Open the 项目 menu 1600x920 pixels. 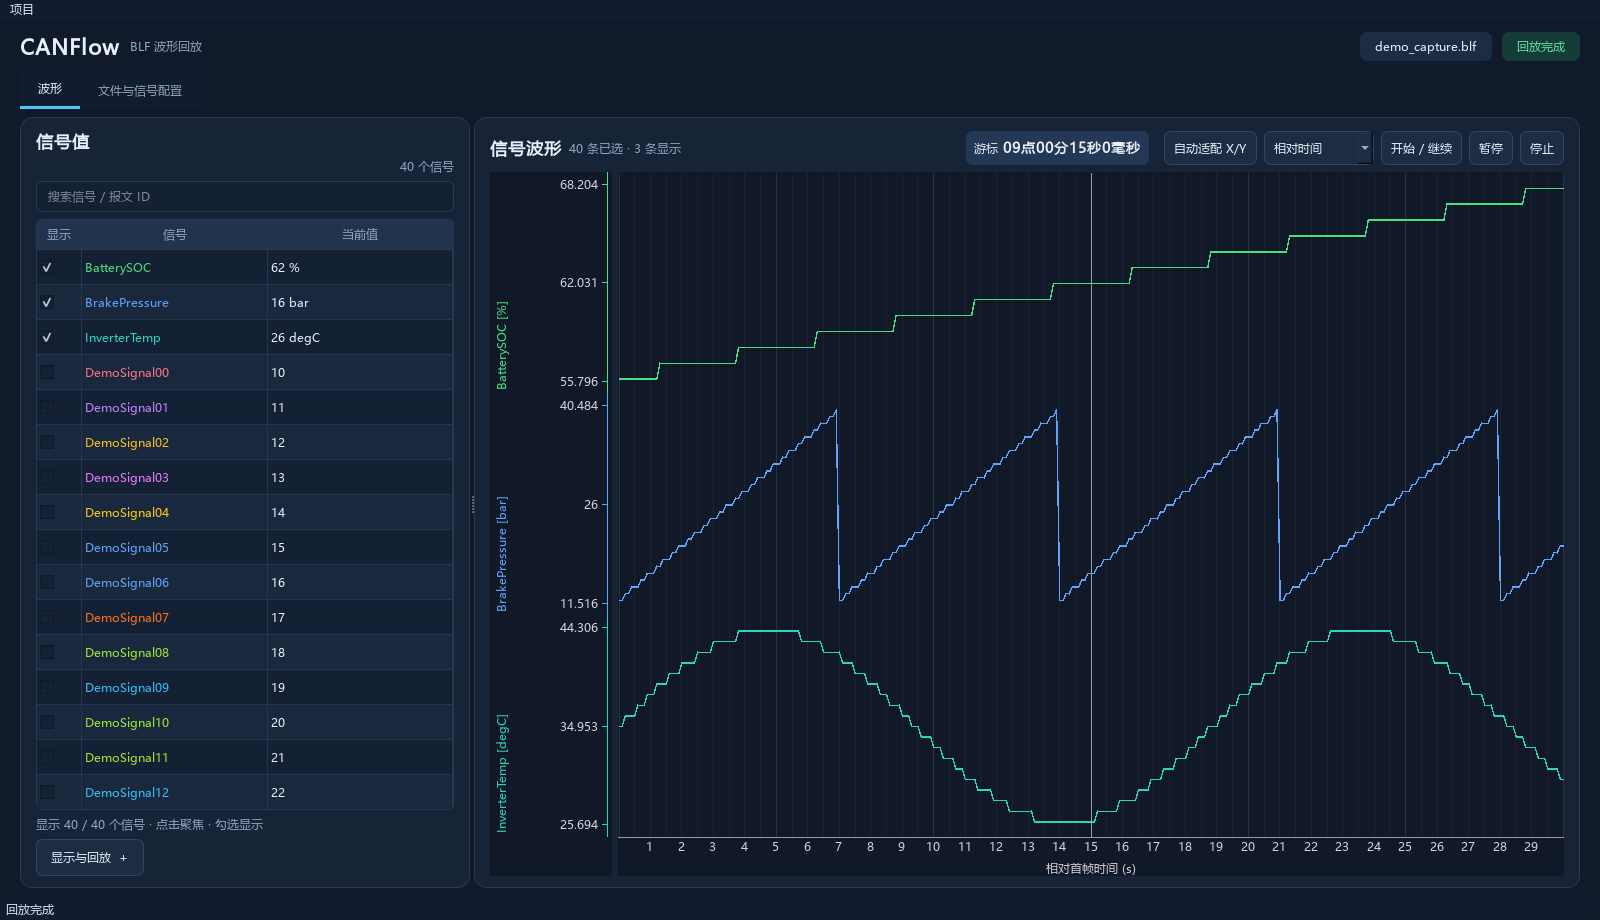21,9
